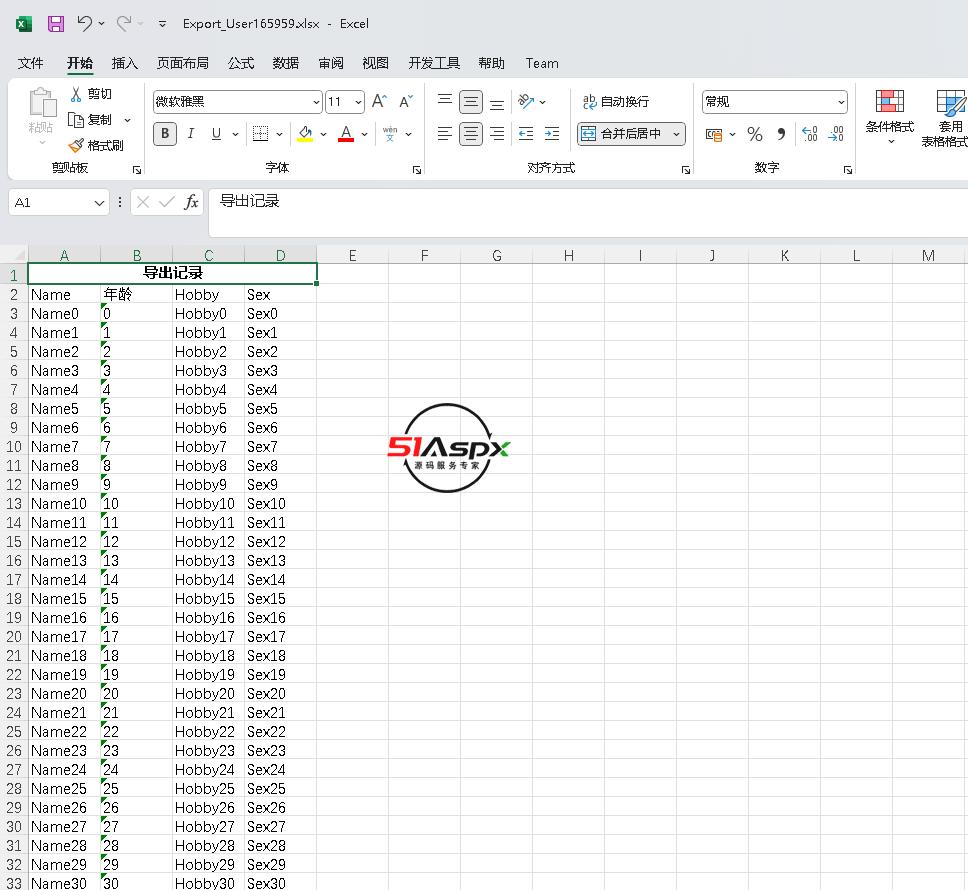Toggle Bold formatting
This screenshot has width=968, height=890.
(165, 133)
